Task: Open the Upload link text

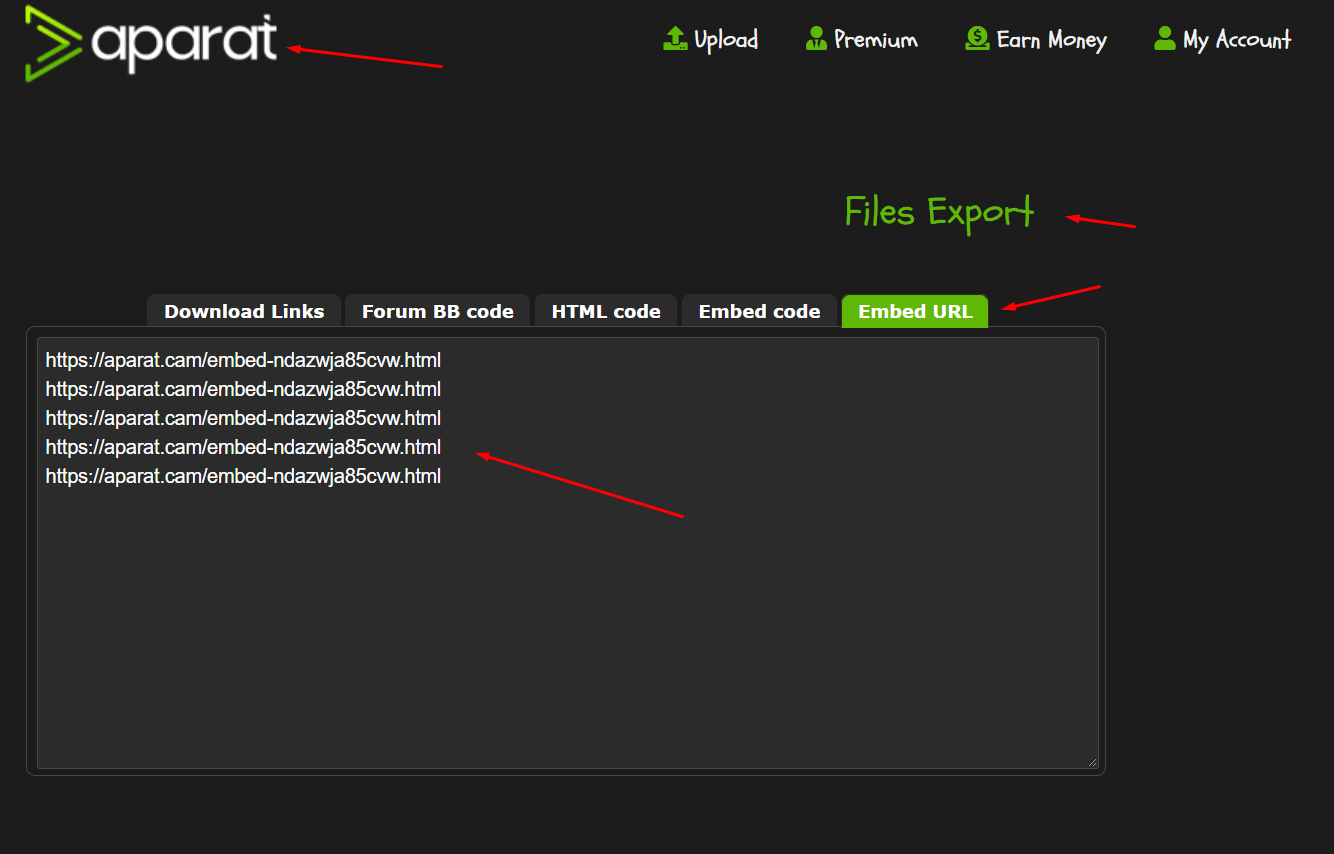Action: point(726,40)
